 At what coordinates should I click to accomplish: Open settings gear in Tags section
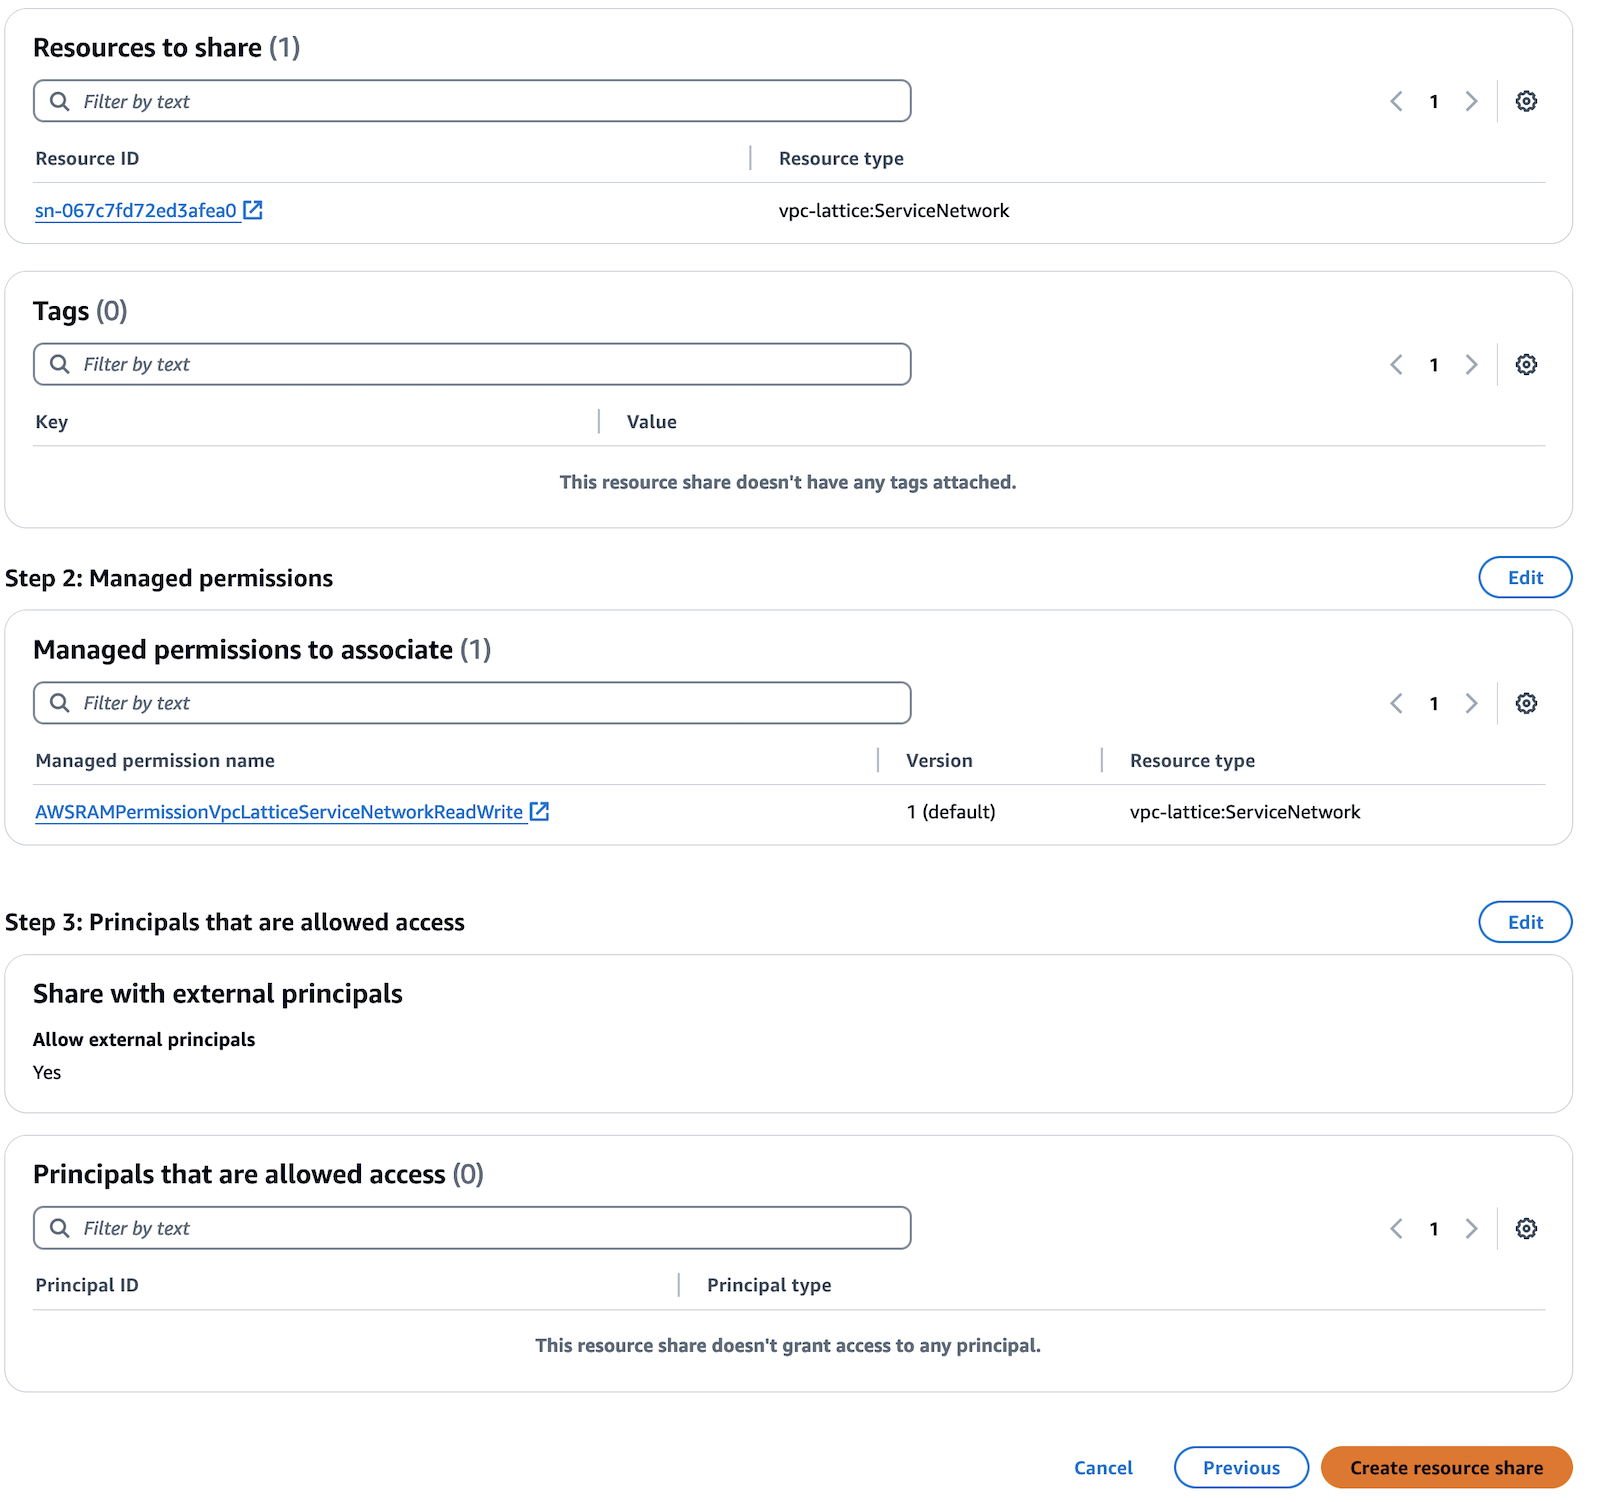pyautogui.click(x=1525, y=365)
